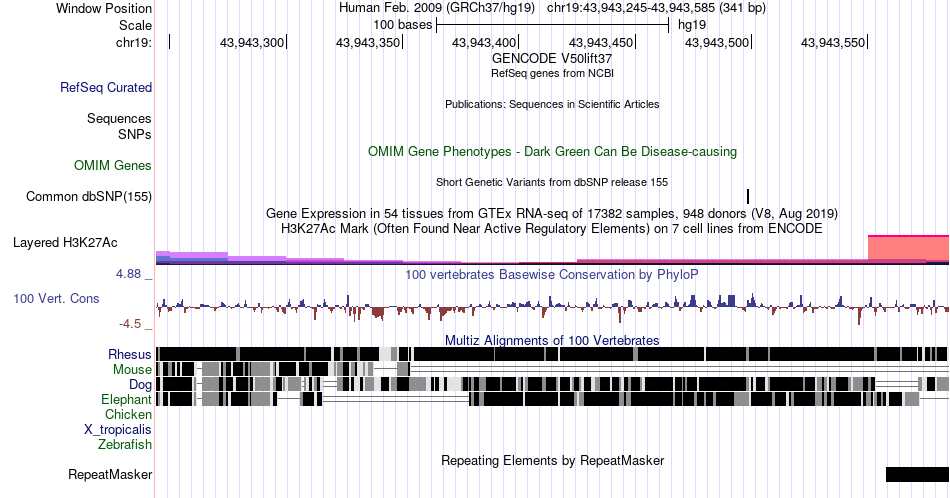
Task: Click the 100 bases scale bar
Action: click(x=552, y=25)
